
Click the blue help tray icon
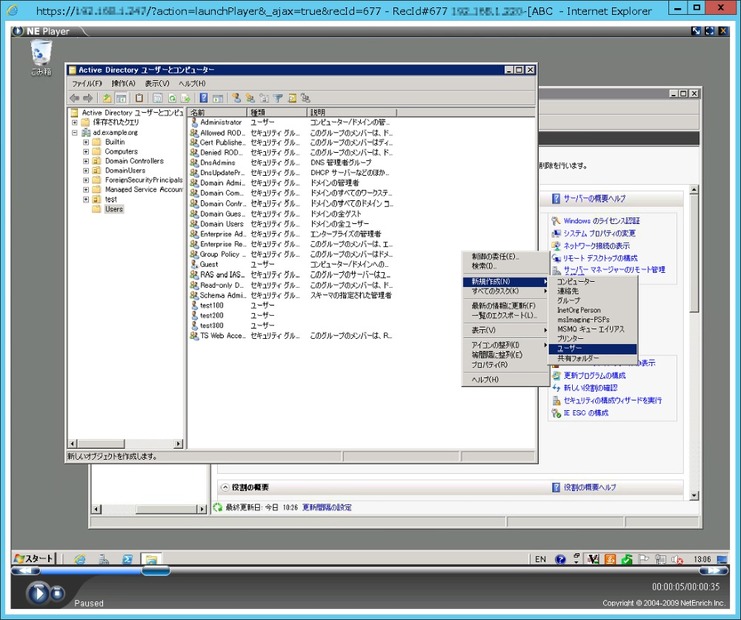pos(560,560)
